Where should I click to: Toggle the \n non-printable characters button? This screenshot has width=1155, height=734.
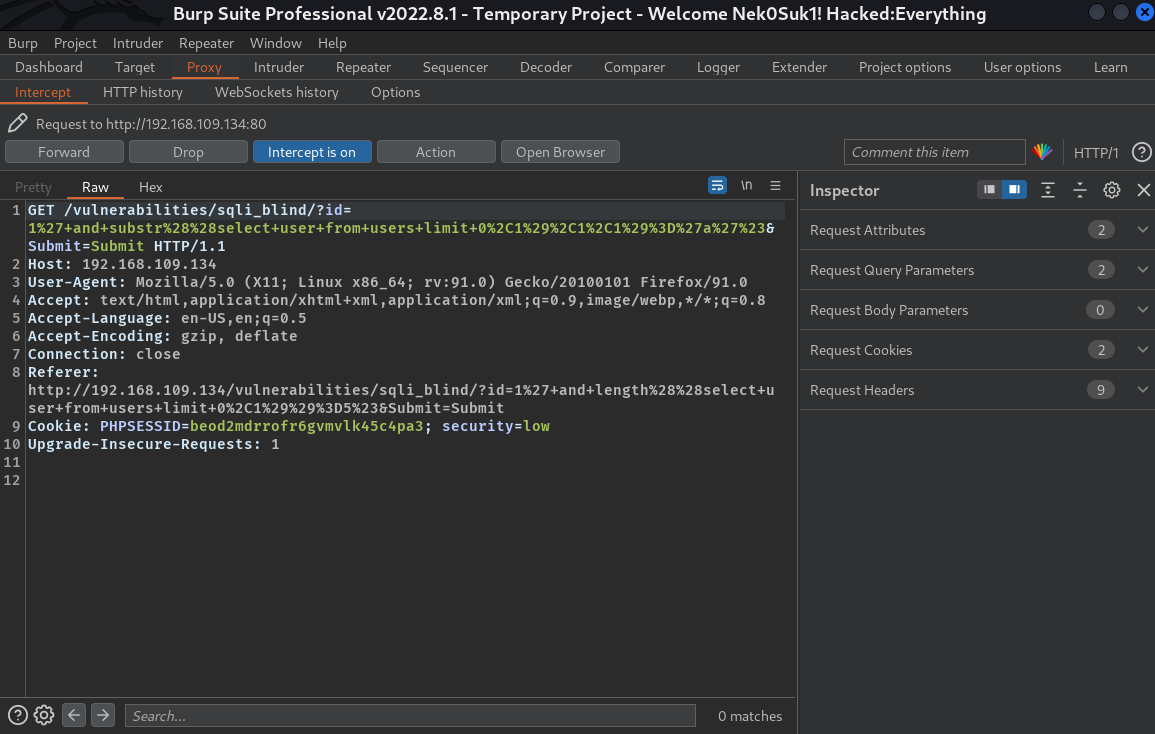click(x=746, y=186)
